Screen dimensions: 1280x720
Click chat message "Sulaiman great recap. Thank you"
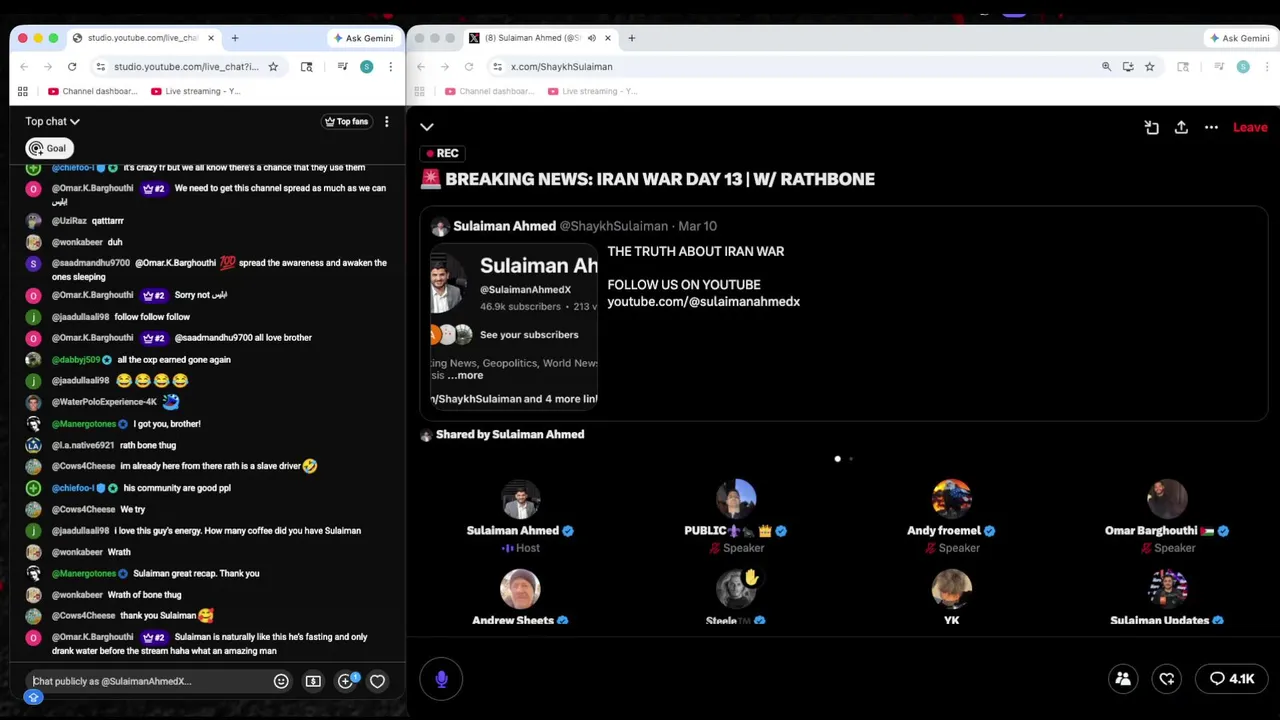tap(196, 574)
